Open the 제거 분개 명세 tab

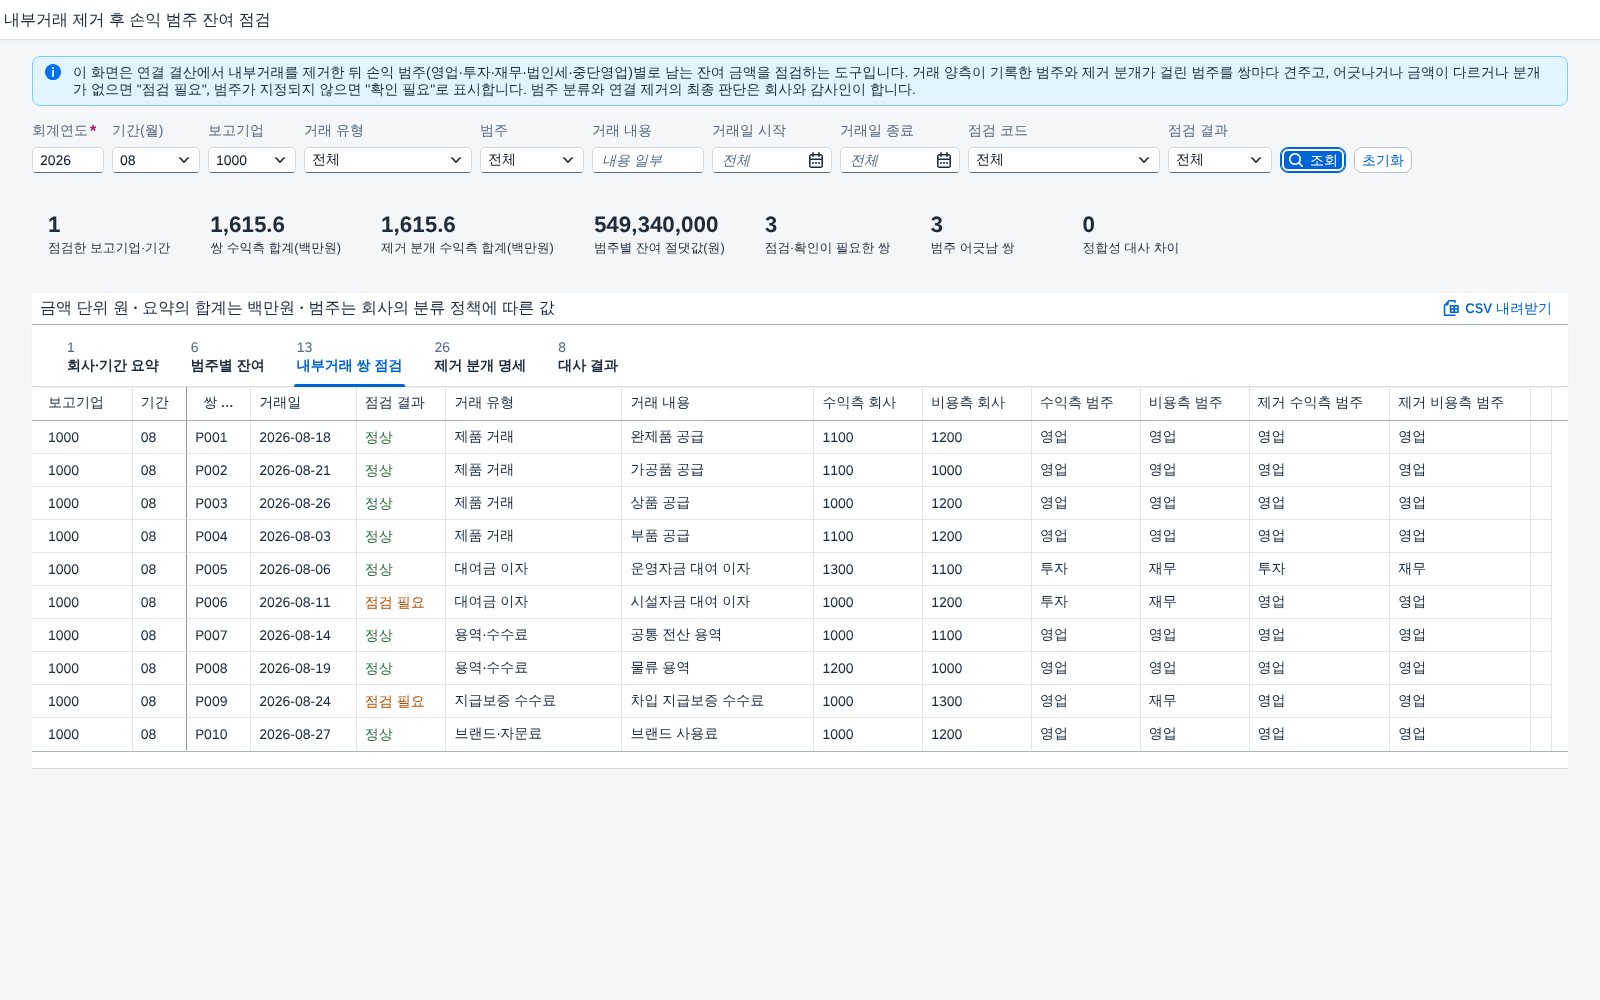(x=480, y=357)
